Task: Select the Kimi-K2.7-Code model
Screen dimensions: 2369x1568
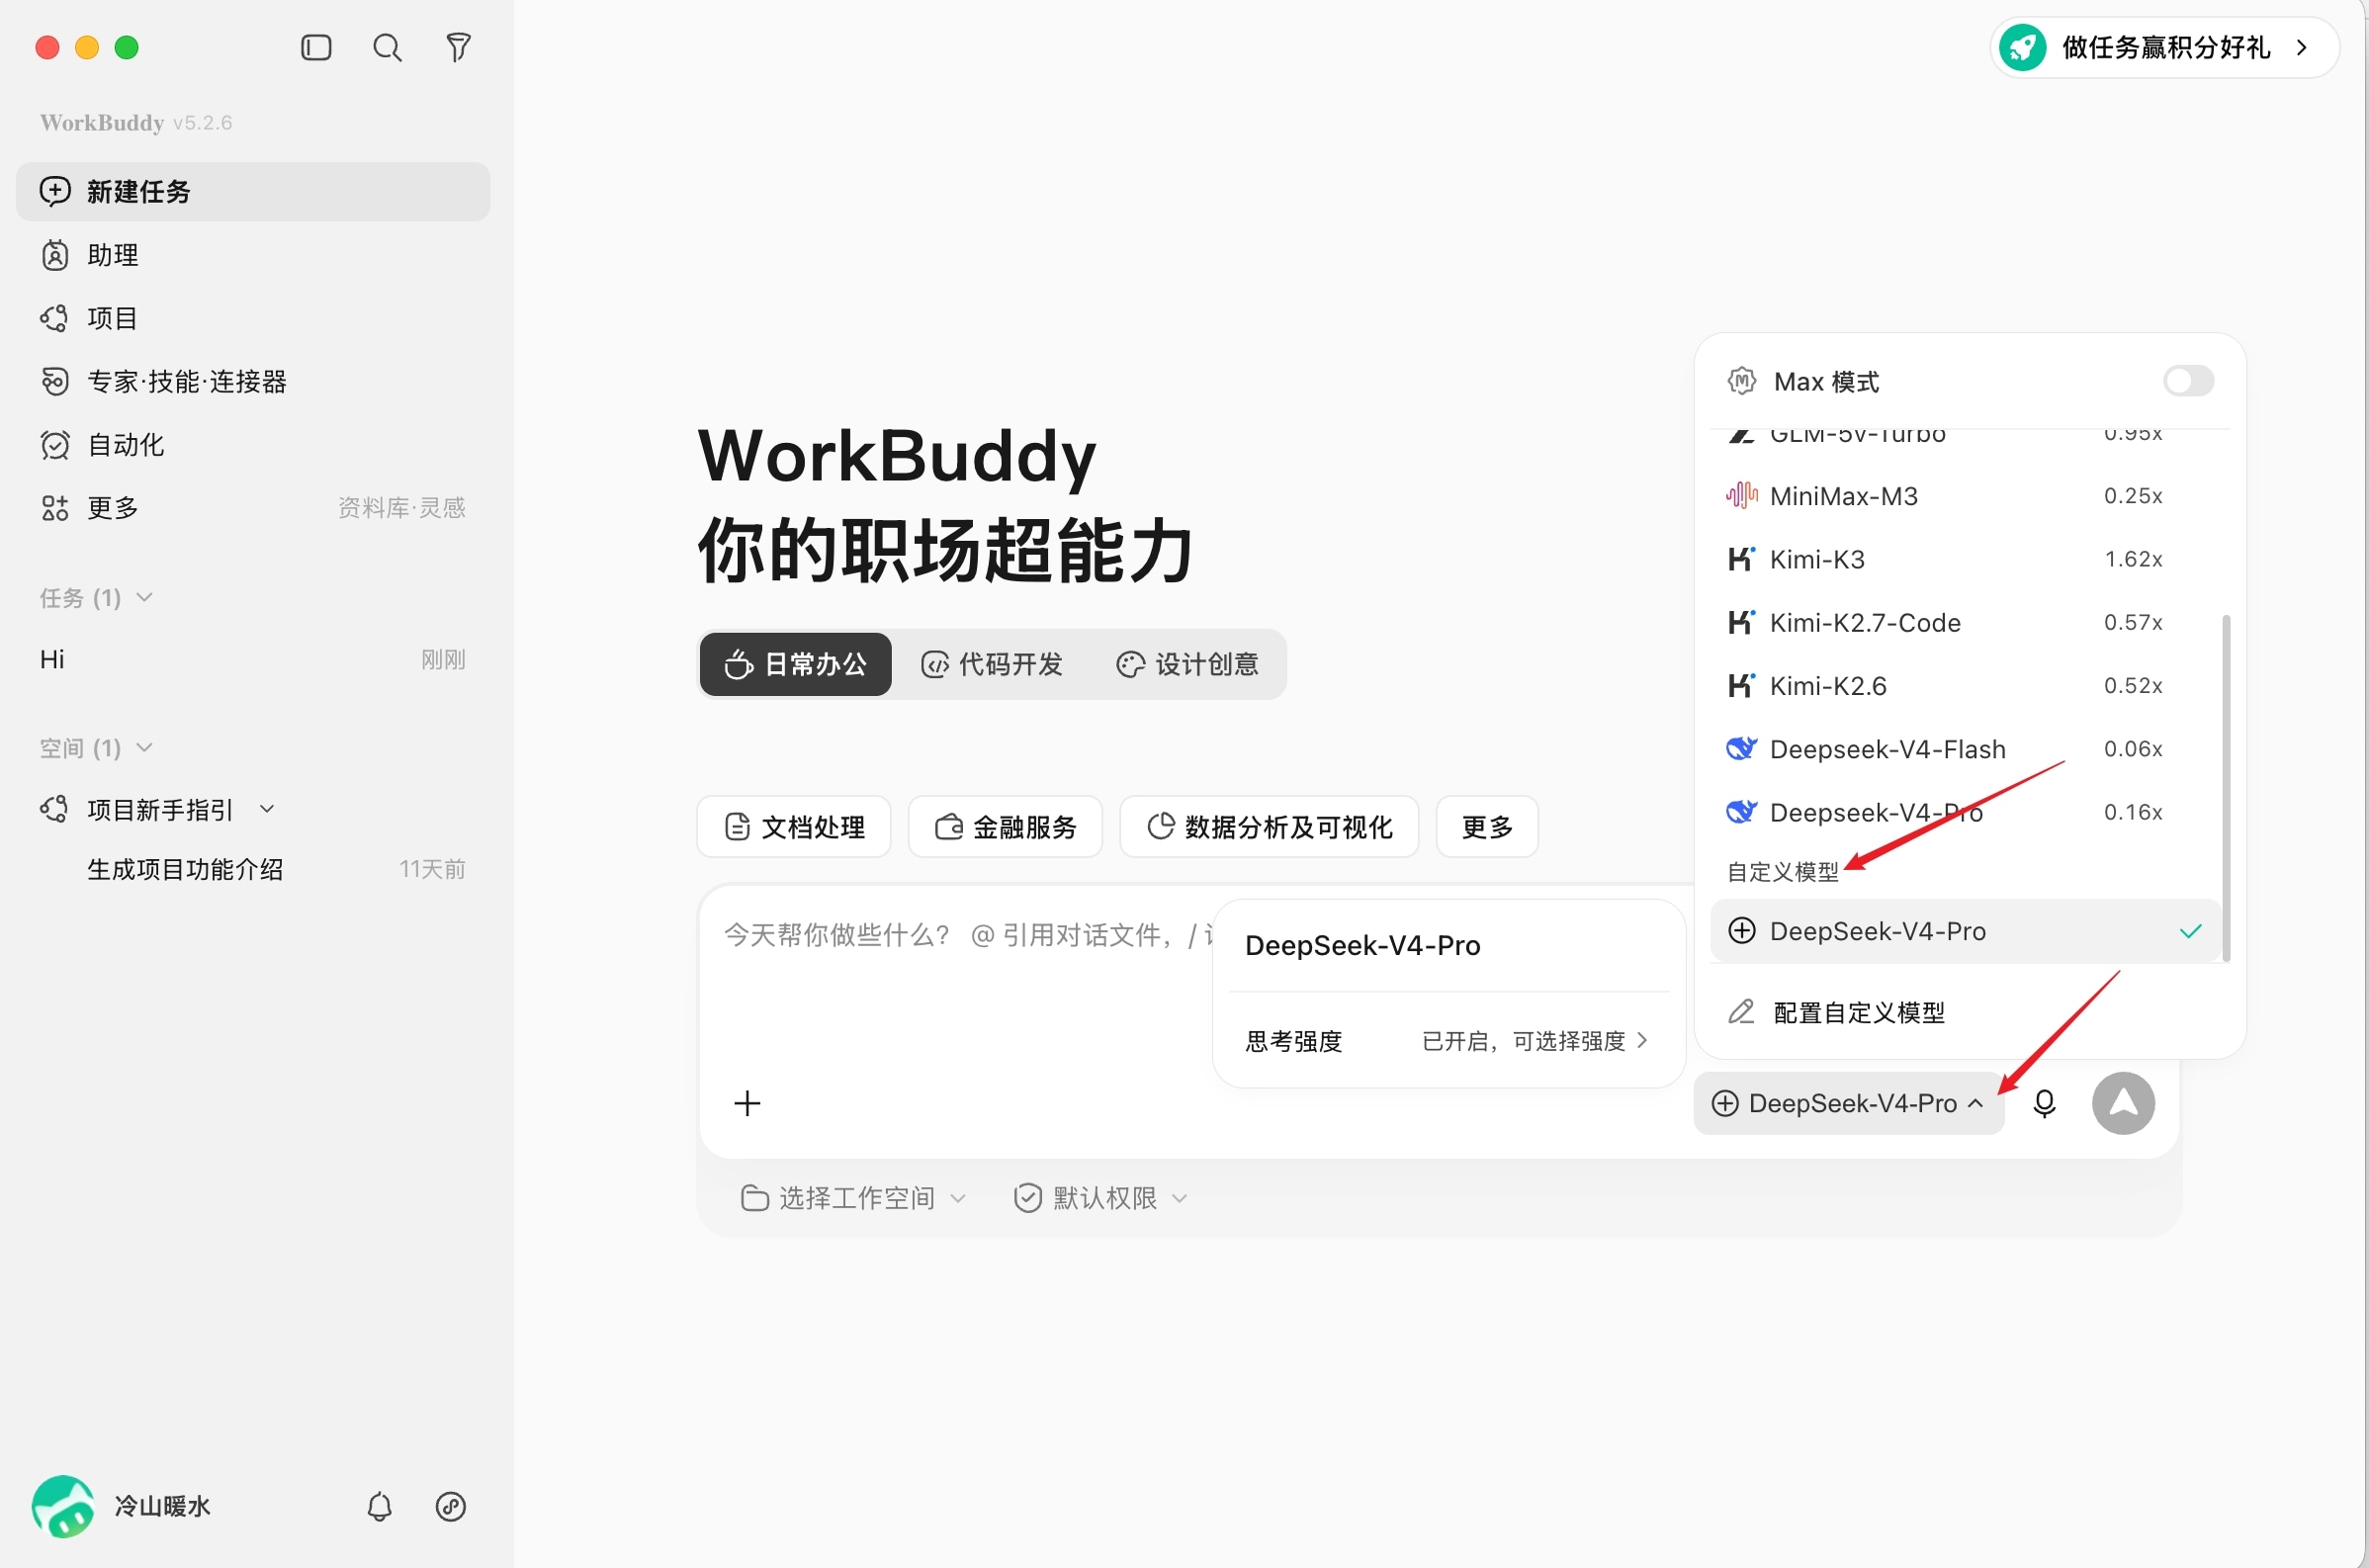Action: [x=1966, y=622]
